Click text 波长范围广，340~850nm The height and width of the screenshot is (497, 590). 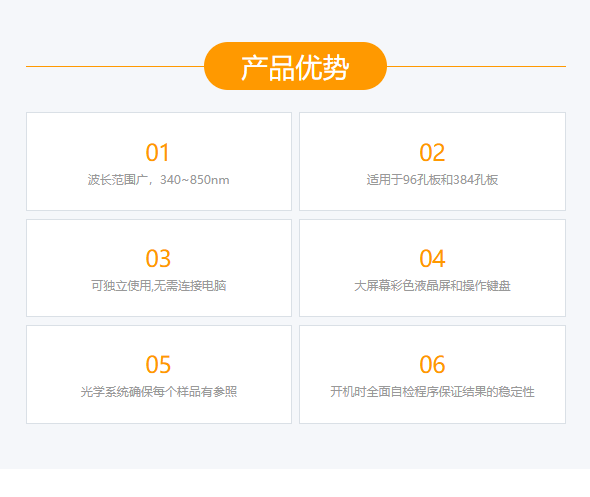(x=158, y=180)
